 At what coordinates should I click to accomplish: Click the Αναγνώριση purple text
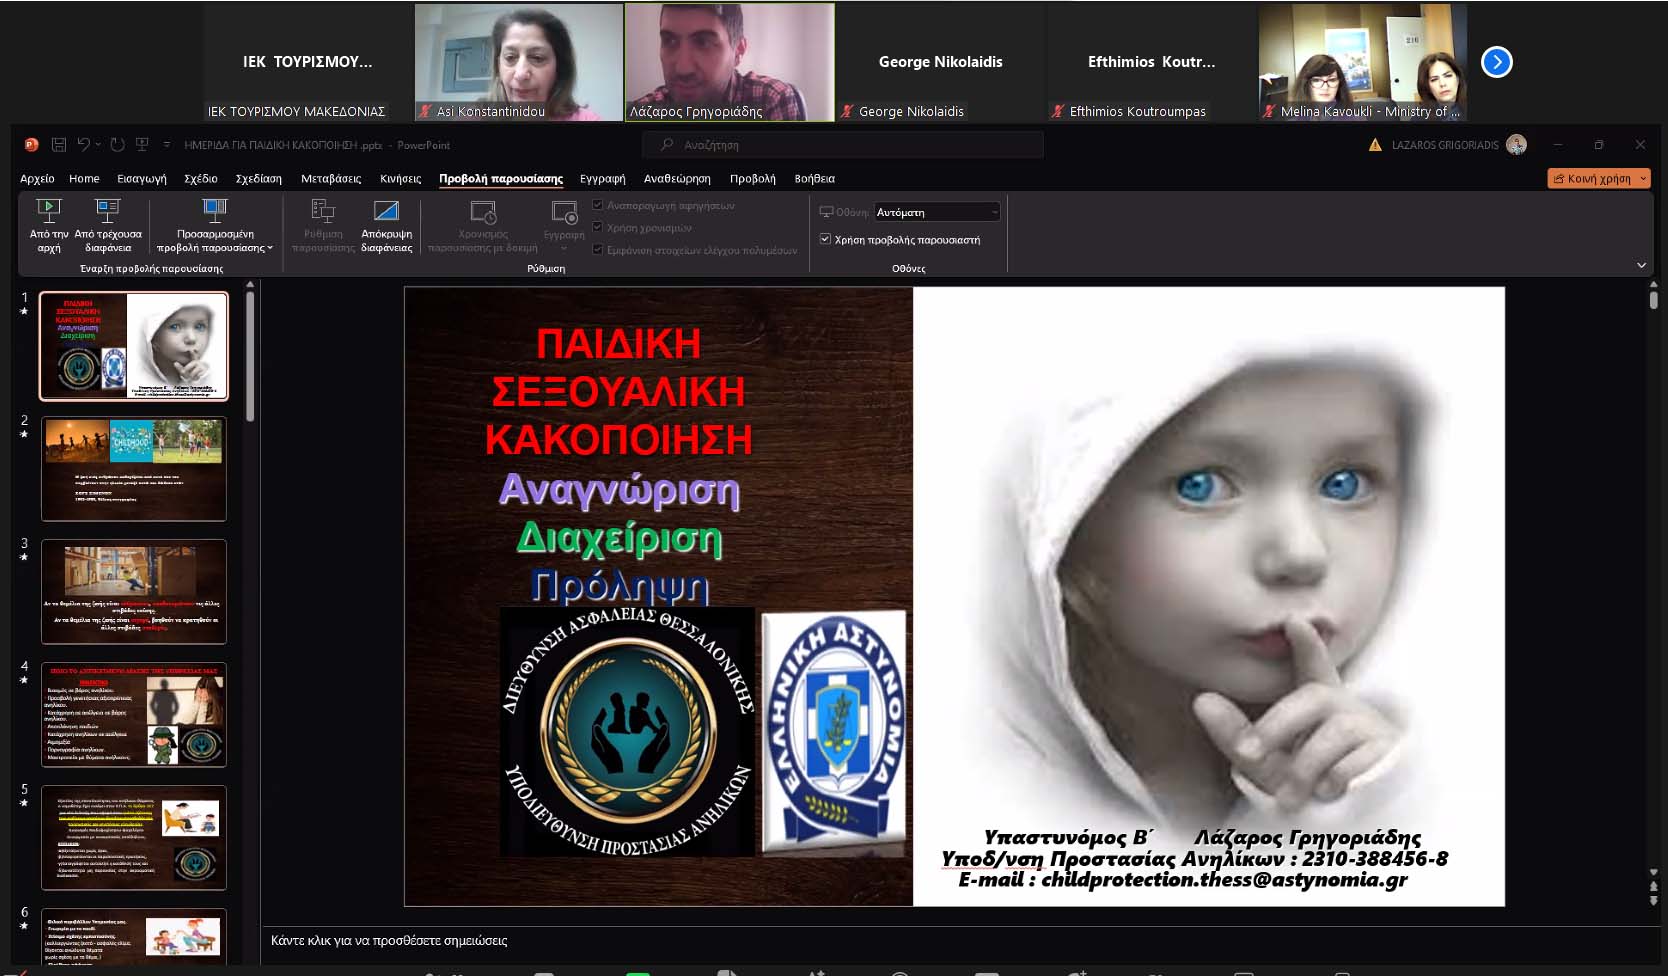(619, 490)
